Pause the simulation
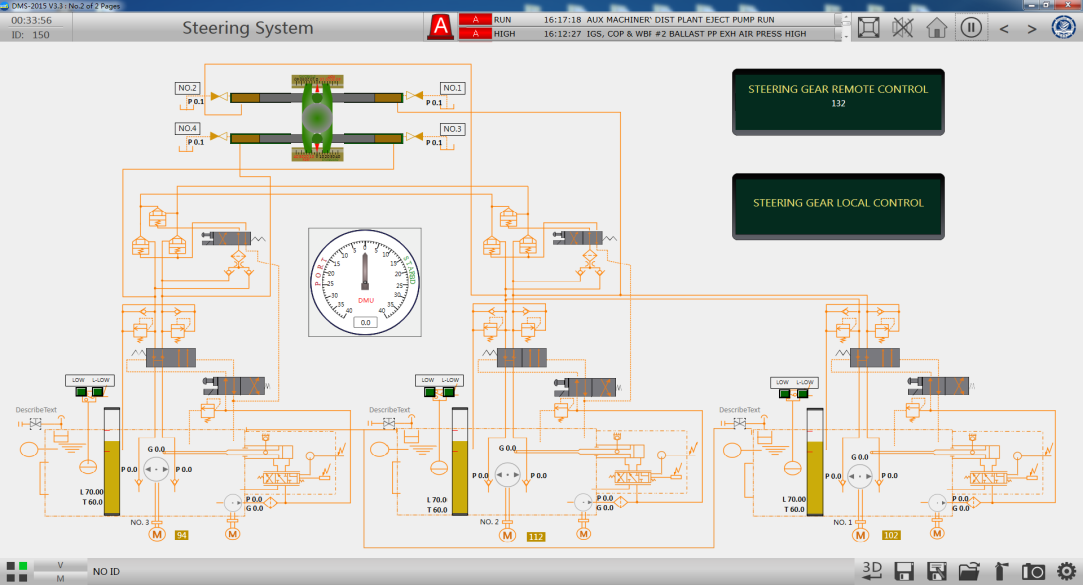1083x585 pixels. pos(970,27)
